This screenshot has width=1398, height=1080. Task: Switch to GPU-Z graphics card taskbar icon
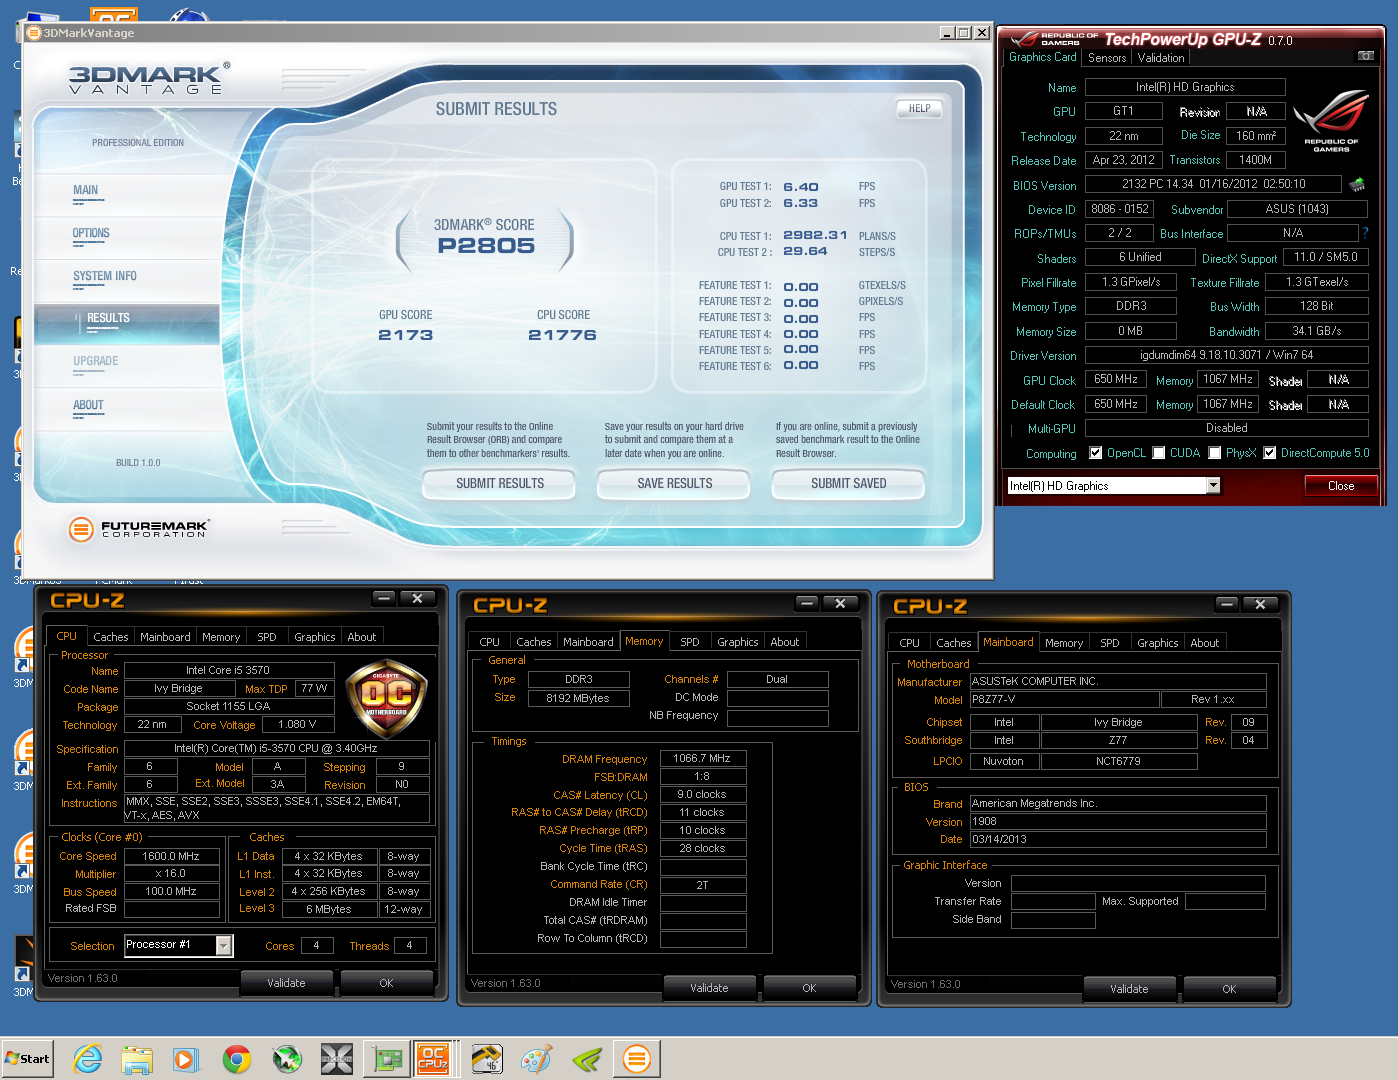click(387, 1059)
